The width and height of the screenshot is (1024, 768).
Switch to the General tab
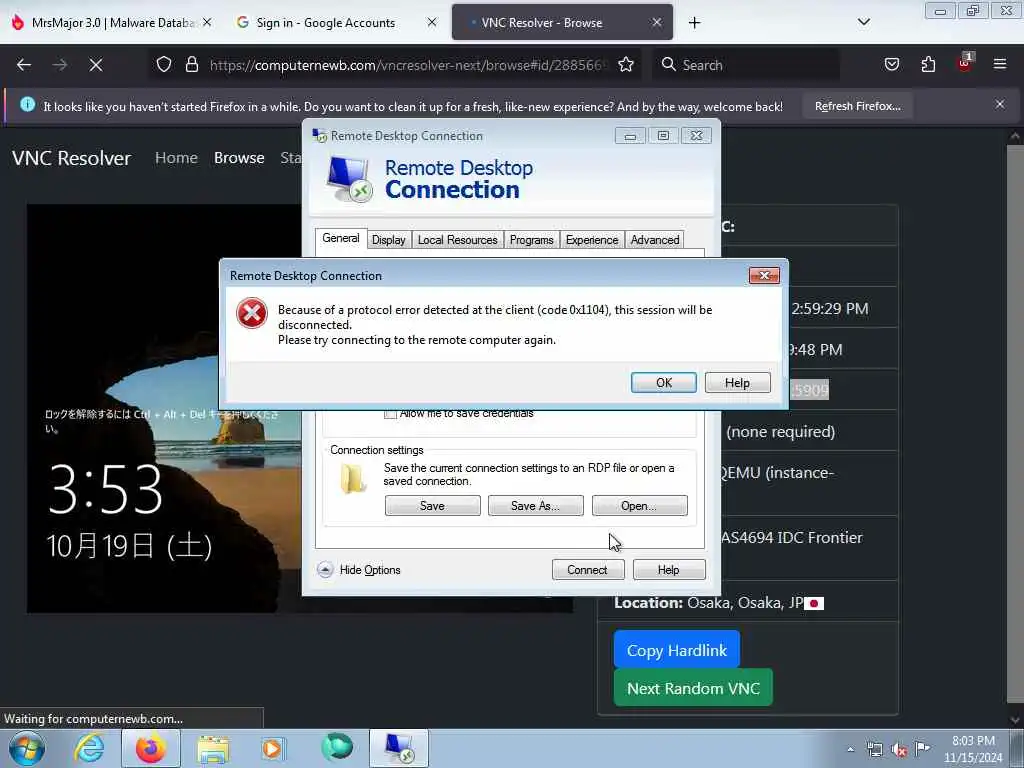(x=341, y=238)
